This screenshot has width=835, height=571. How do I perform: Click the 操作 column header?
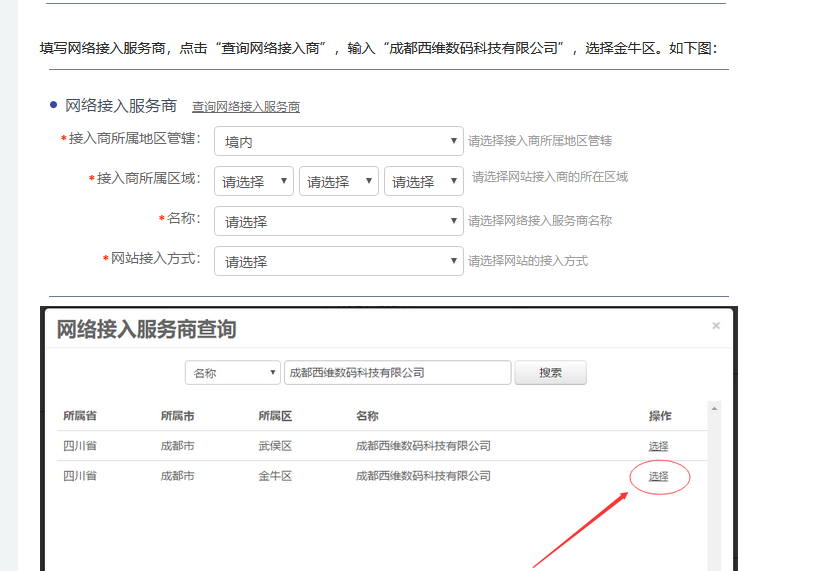660,416
